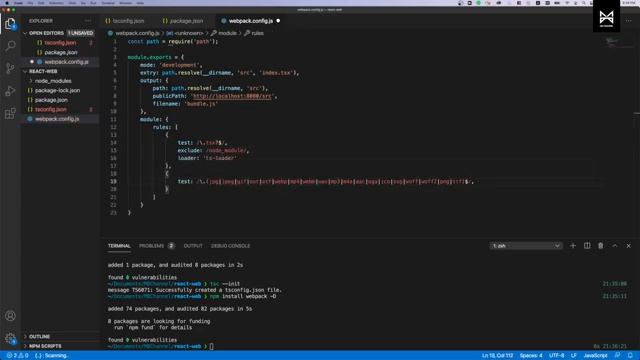Open the Manage gear icon

10,338
